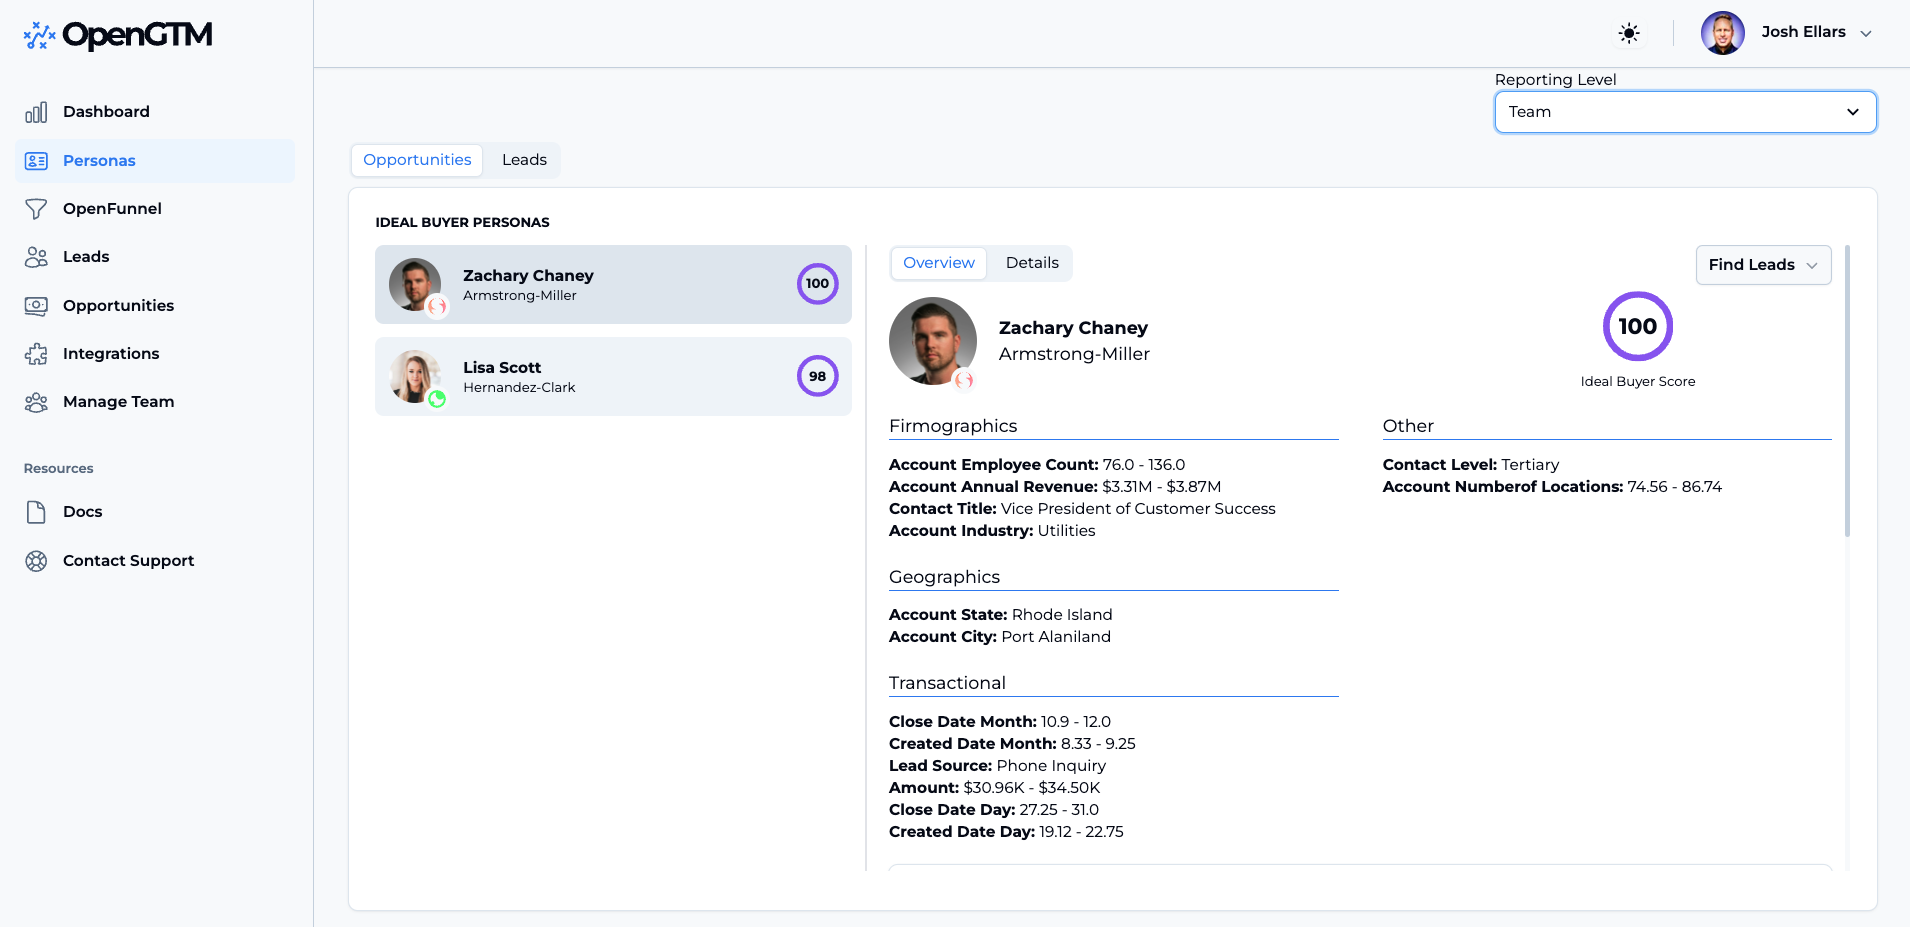The image size is (1910, 927).
Task: Click the 'Hernandez-Clark' company label
Action: [519, 388]
